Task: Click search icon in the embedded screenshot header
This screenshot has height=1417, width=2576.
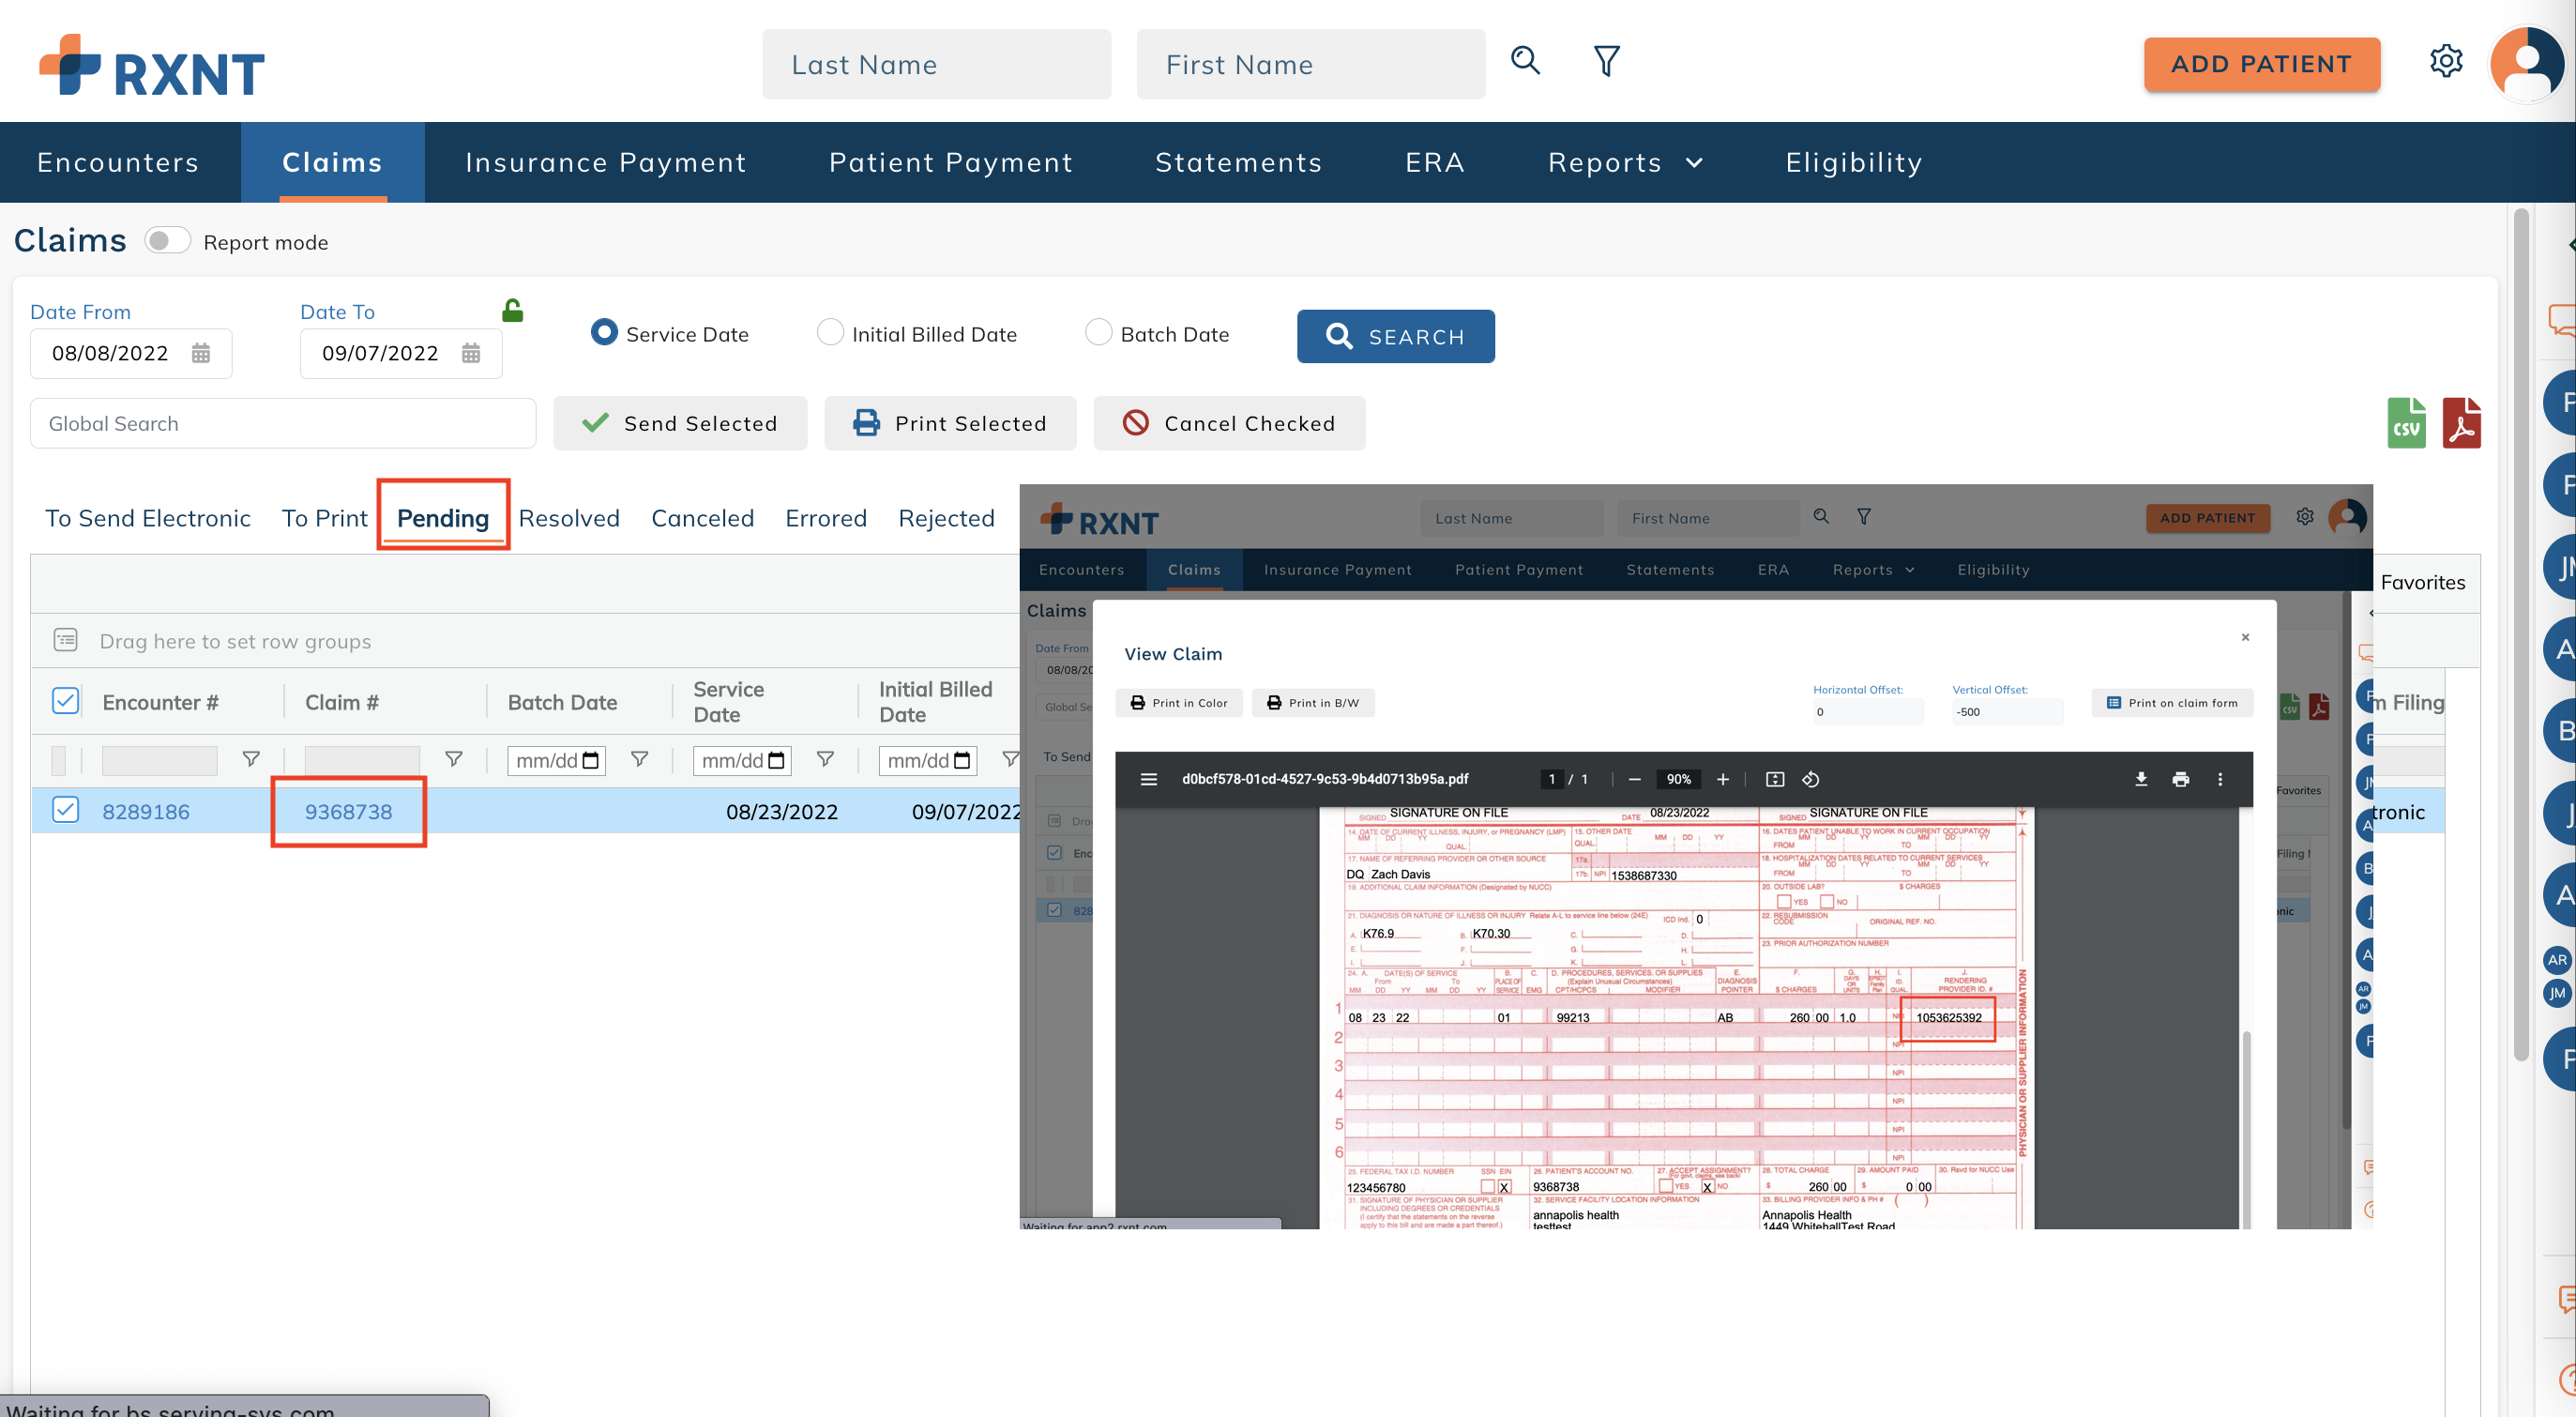Action: (1821, 516)
